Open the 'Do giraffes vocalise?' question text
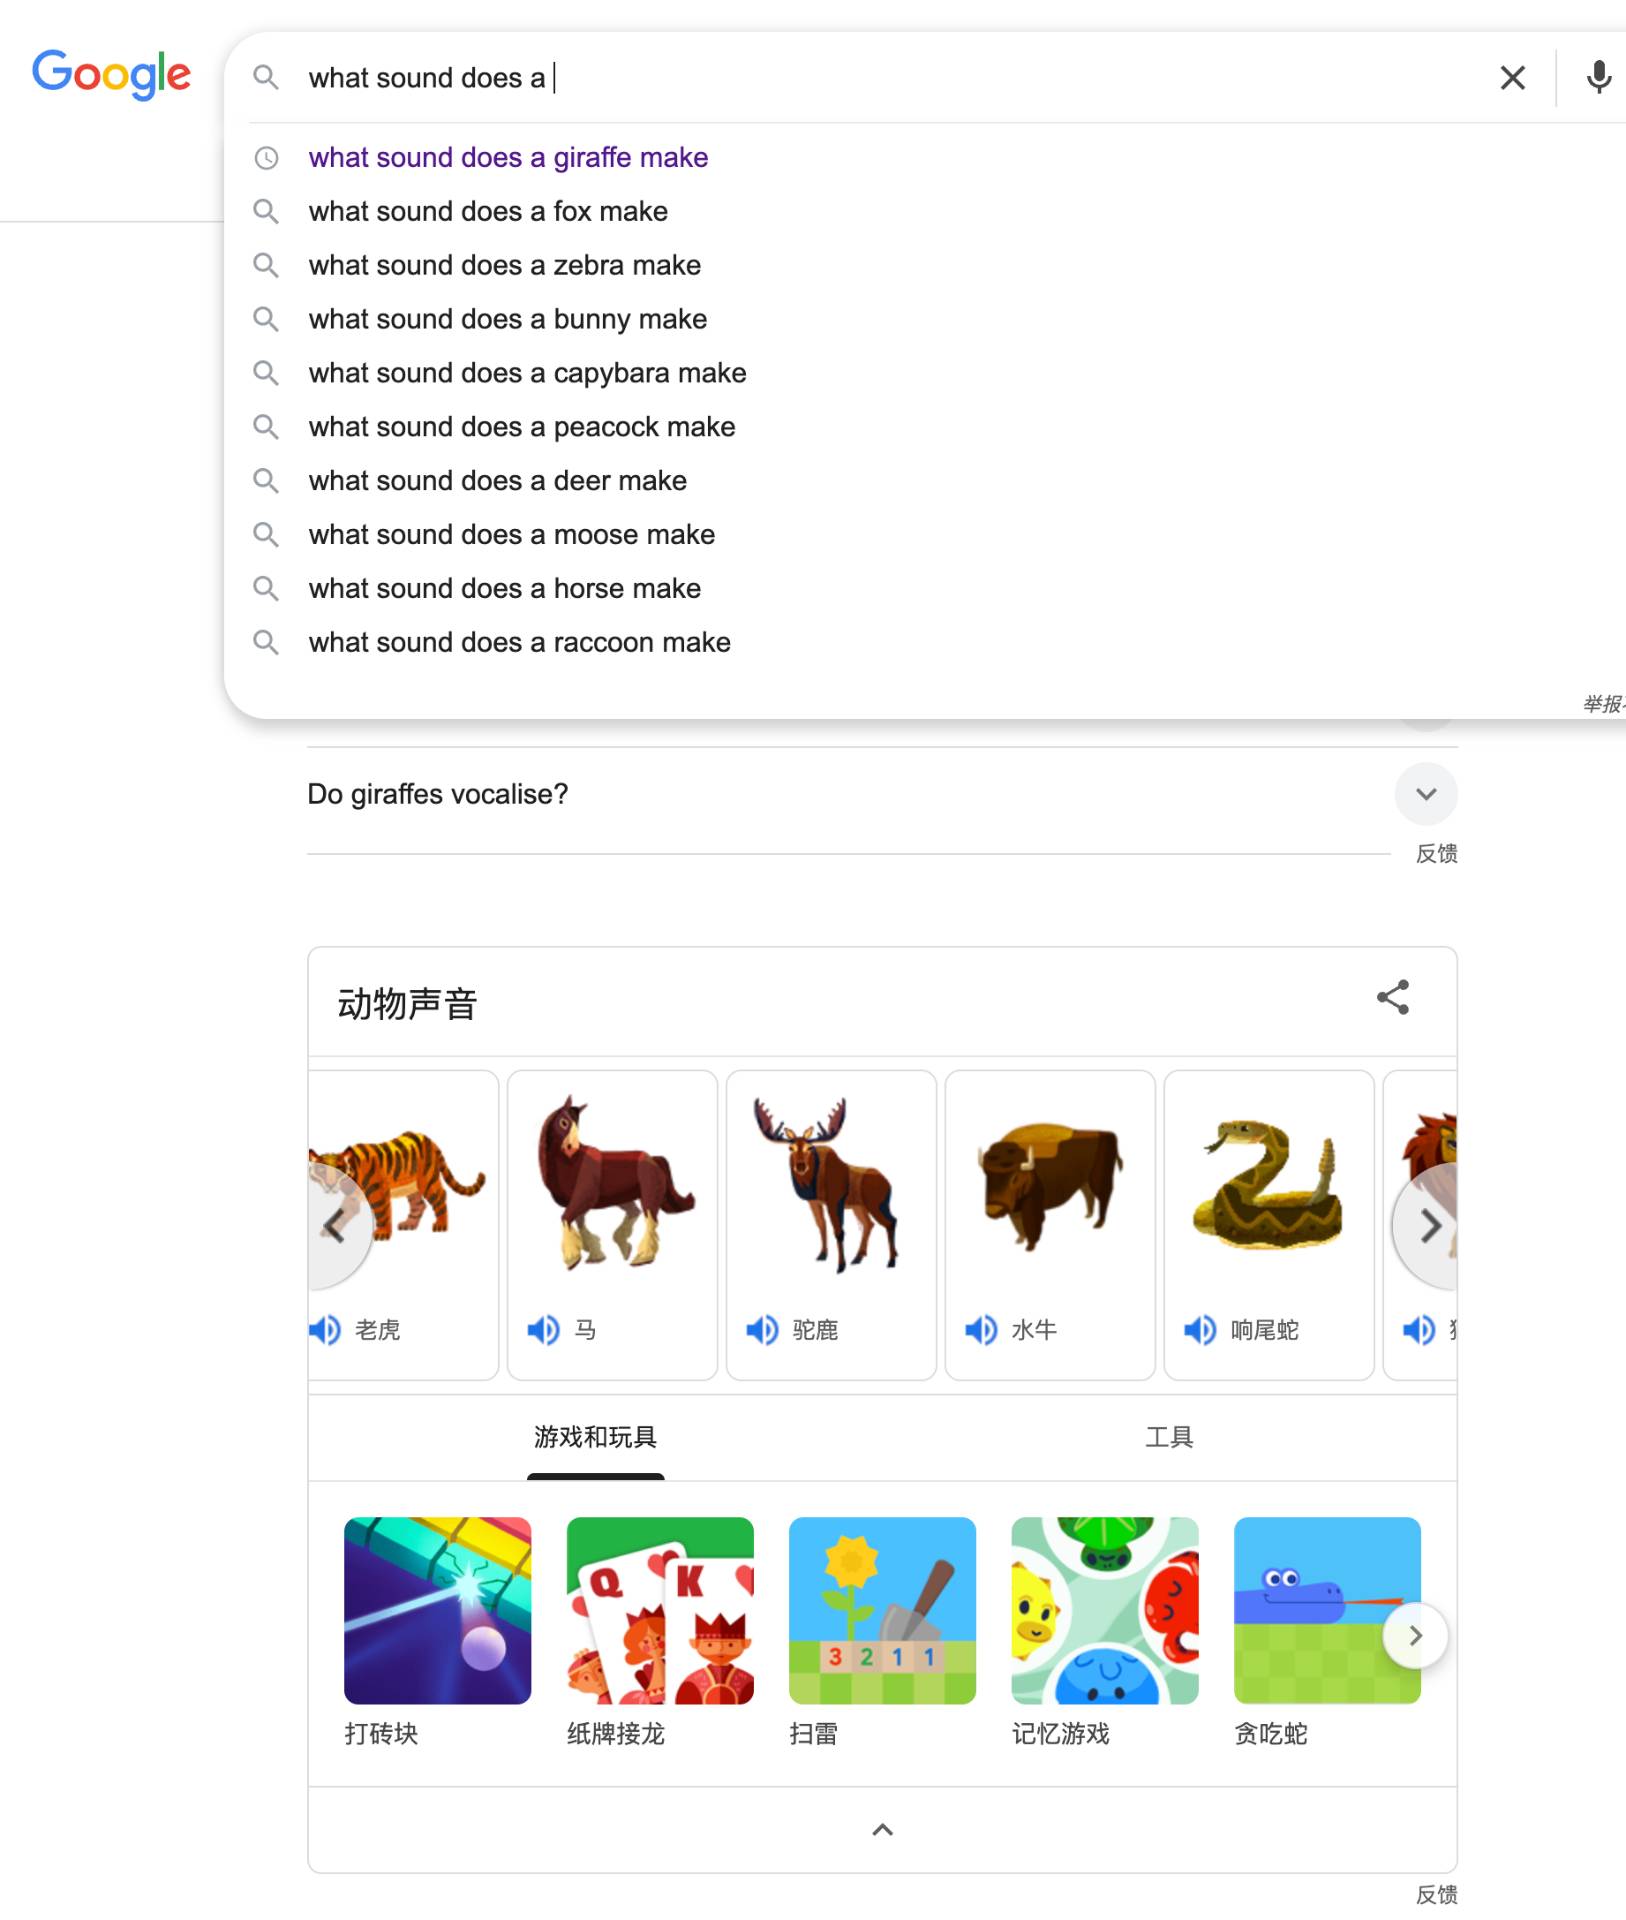 pyautogui.click(x=438, y=795)
